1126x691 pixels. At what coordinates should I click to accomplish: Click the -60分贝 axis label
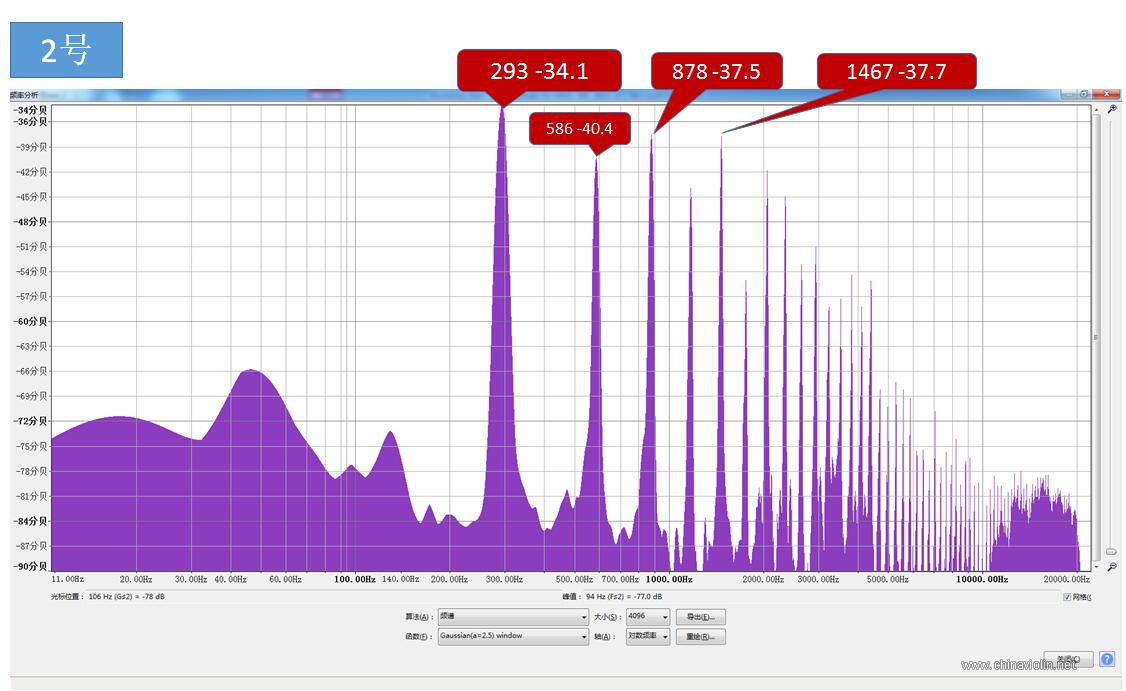pos(30,321)
